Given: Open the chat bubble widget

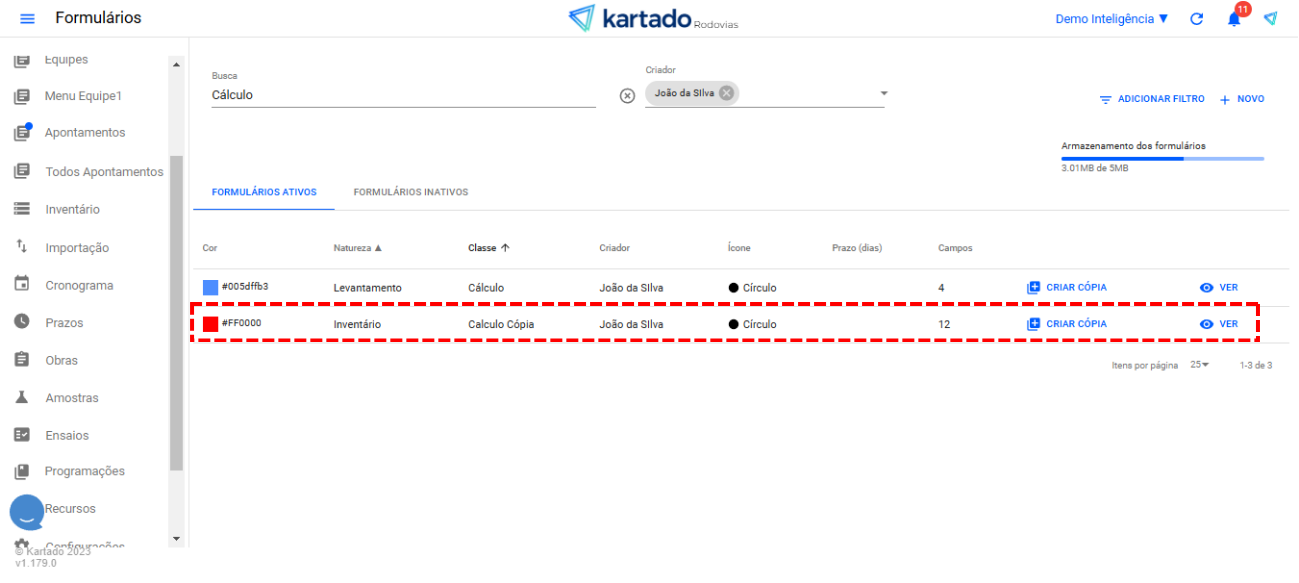Looking at the screenshot, I should tap(27, 512).
